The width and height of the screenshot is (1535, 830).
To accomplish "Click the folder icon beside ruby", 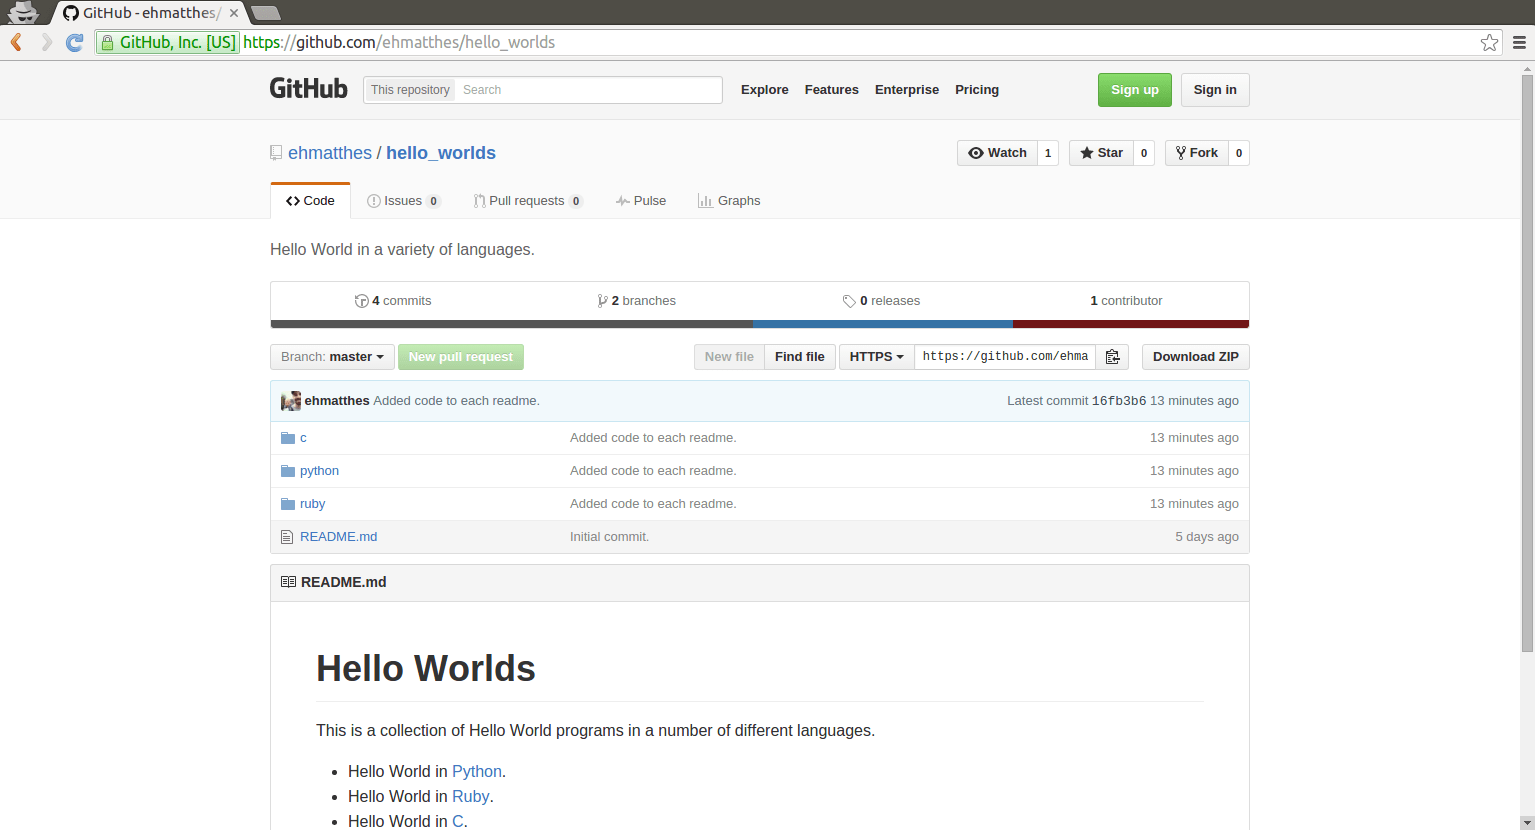I will click(x=288, y=504).
